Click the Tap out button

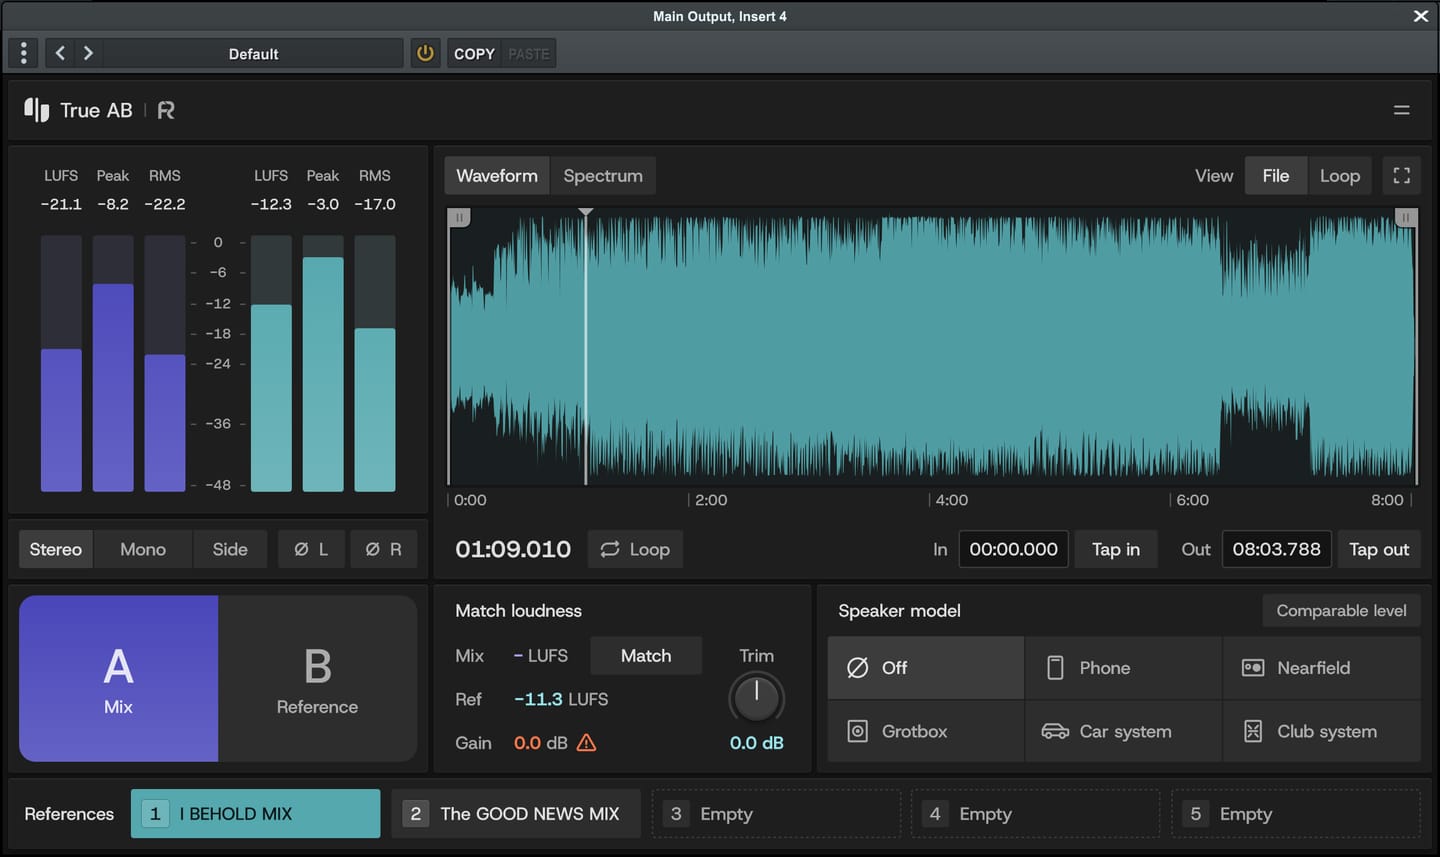click(1379, 549)
